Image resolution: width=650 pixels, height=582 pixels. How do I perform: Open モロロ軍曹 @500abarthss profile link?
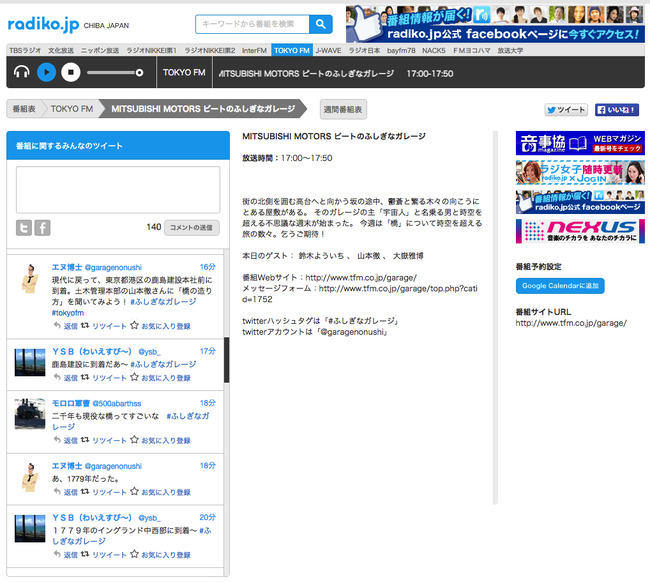pos(96,403)
